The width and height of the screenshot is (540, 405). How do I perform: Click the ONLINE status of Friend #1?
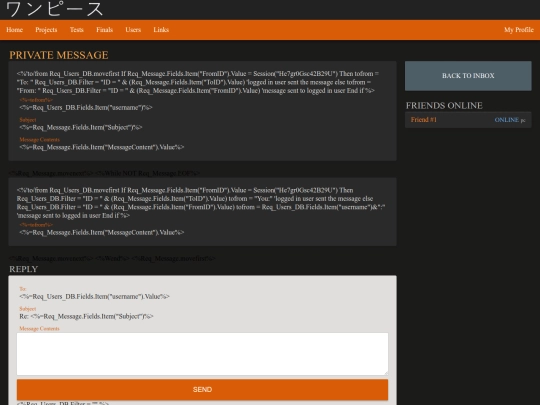507,120
